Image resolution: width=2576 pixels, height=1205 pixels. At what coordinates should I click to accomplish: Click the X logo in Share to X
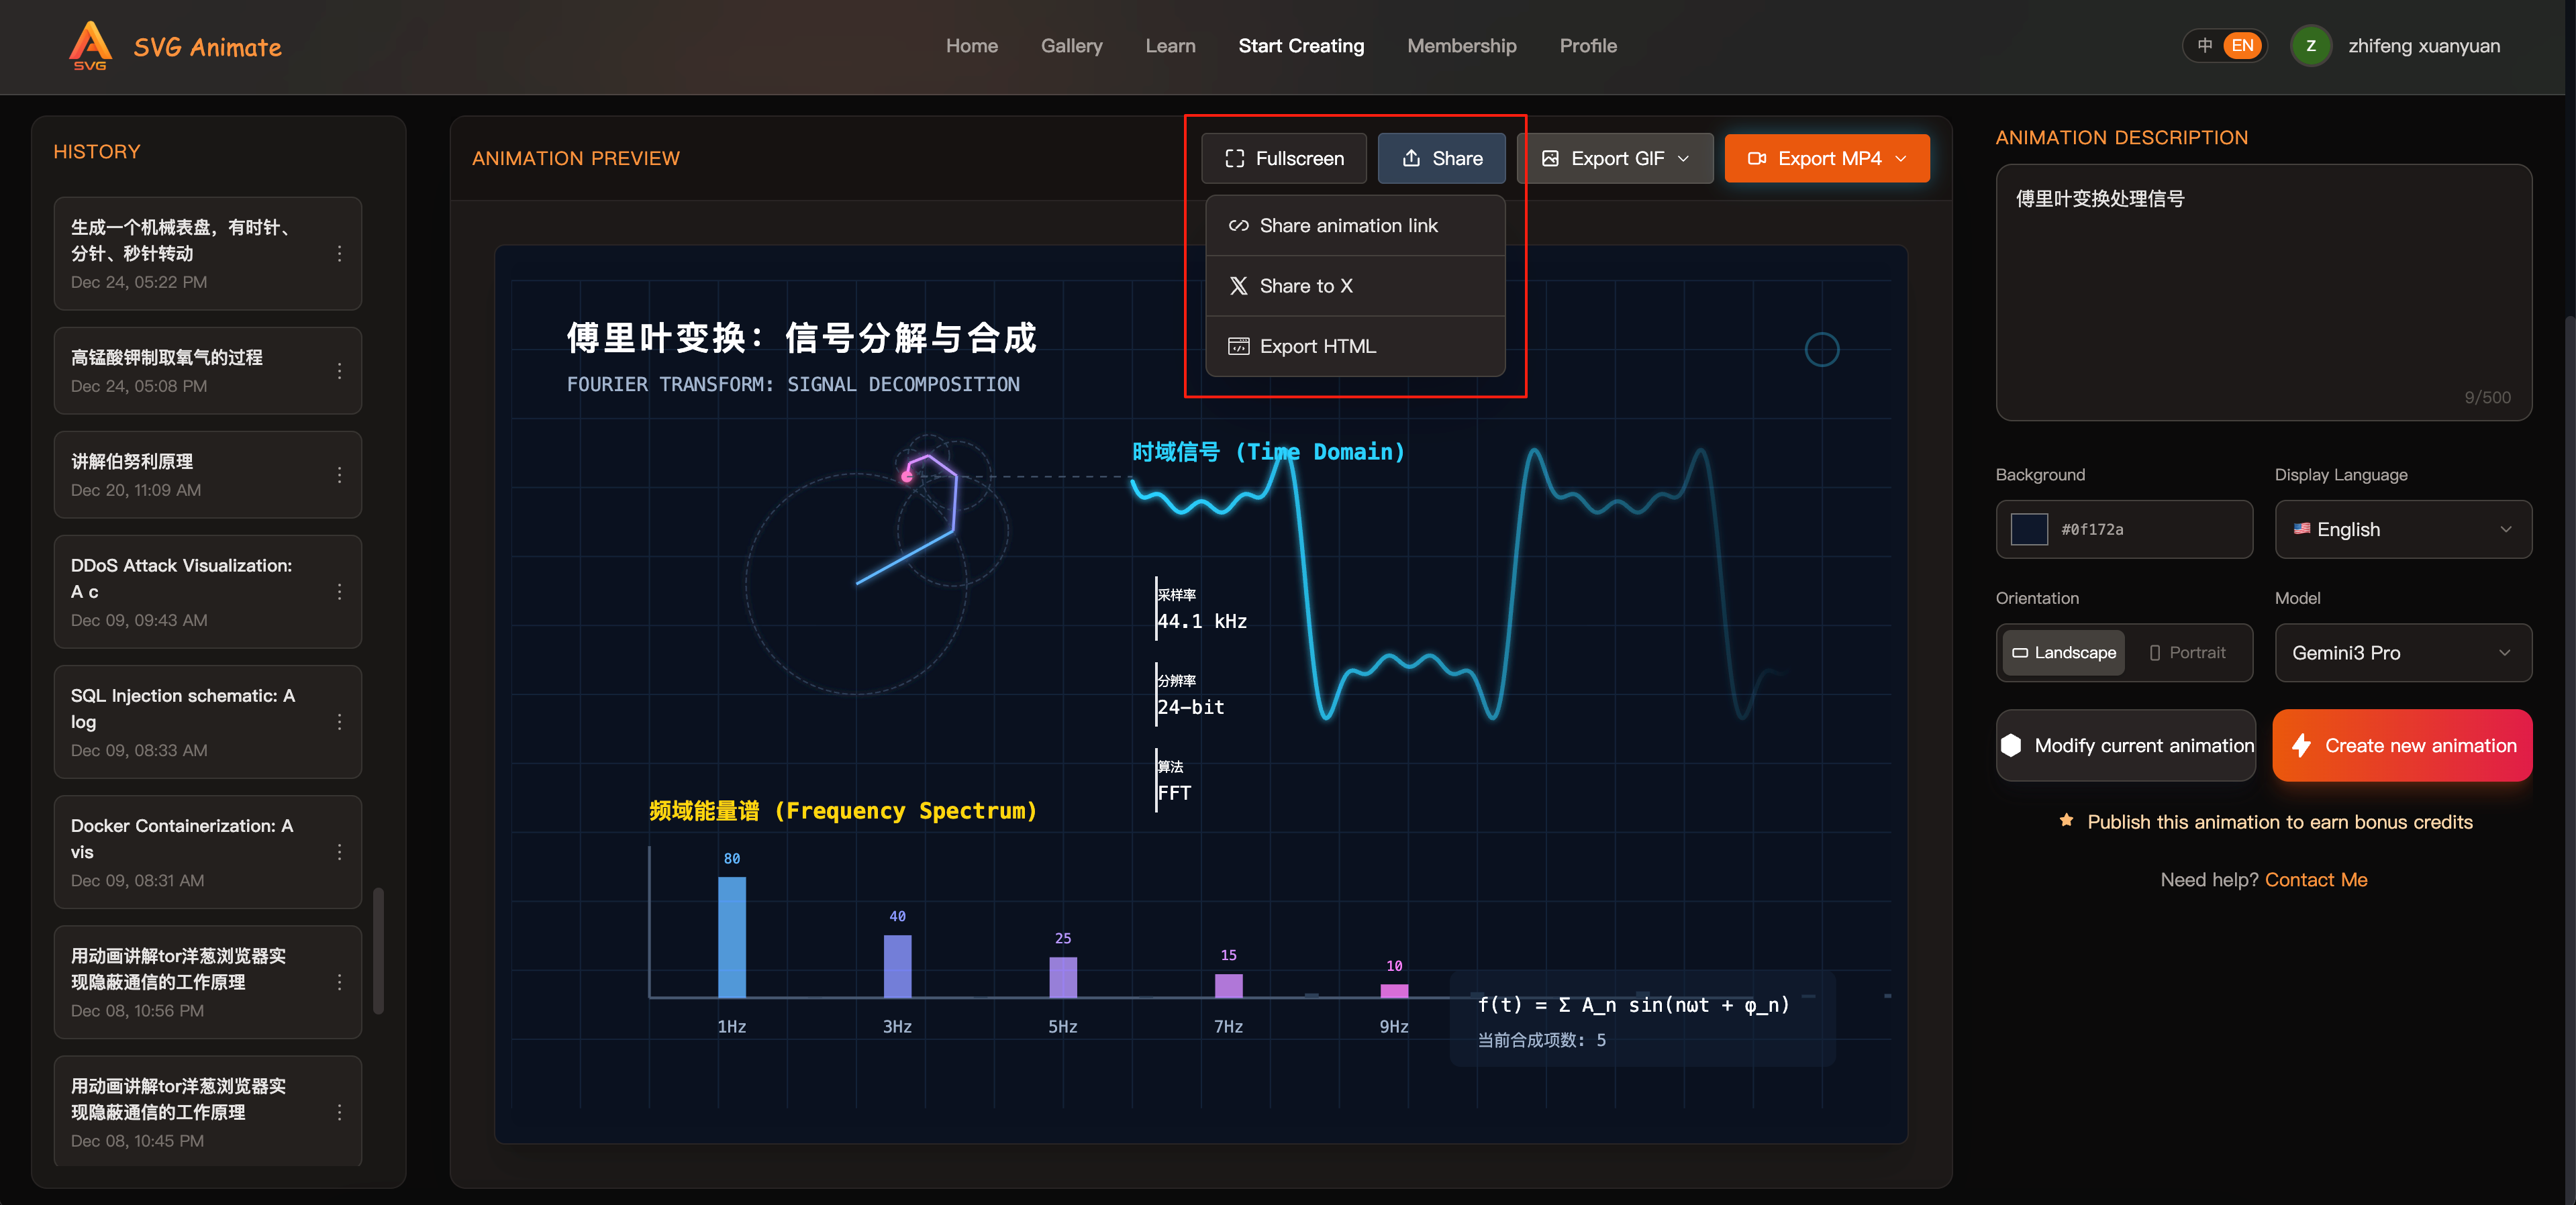pyautogui.click(x=1238, y=286)
